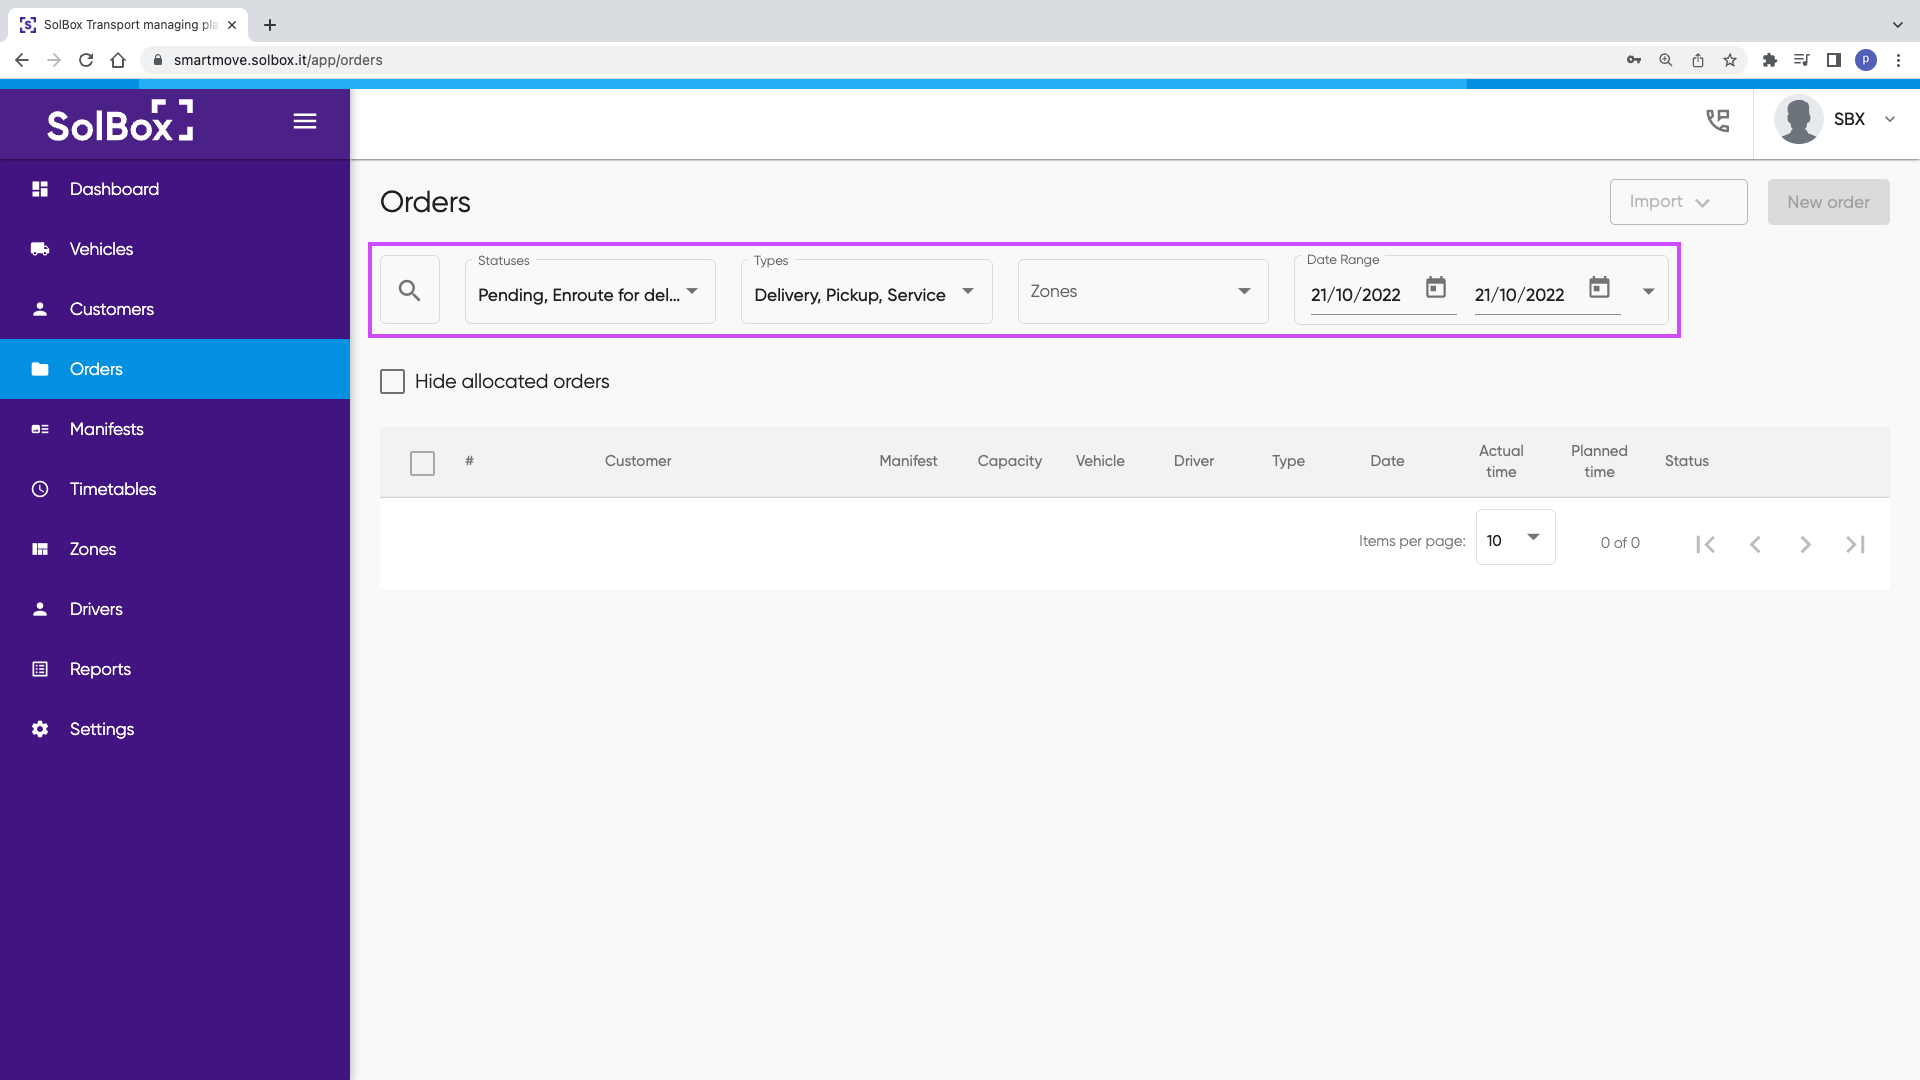Click the Reports list icon

click(40, 669)
